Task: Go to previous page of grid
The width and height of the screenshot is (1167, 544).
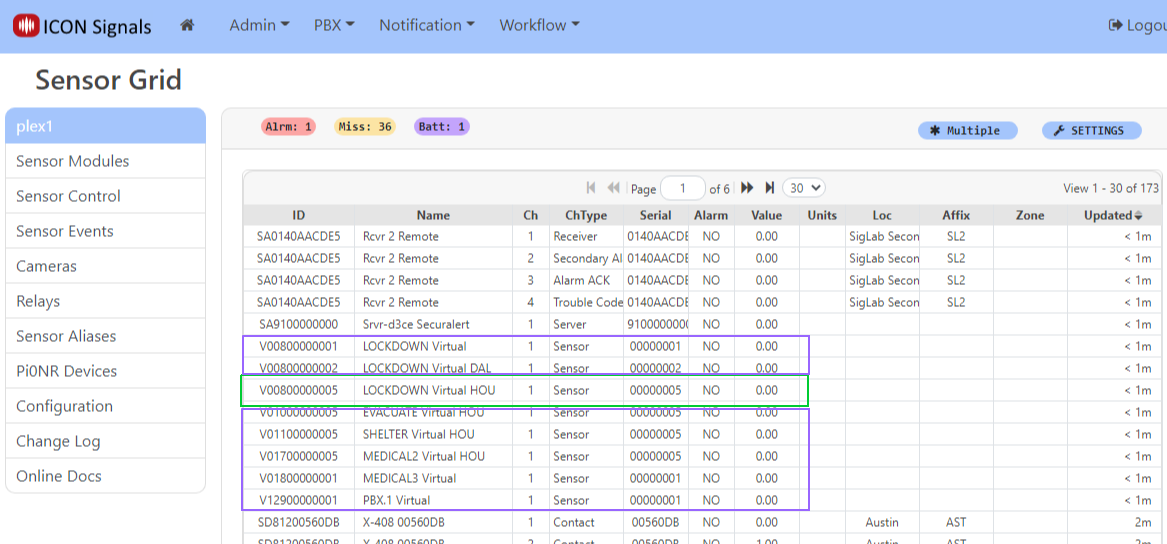Action: (613, 188)
